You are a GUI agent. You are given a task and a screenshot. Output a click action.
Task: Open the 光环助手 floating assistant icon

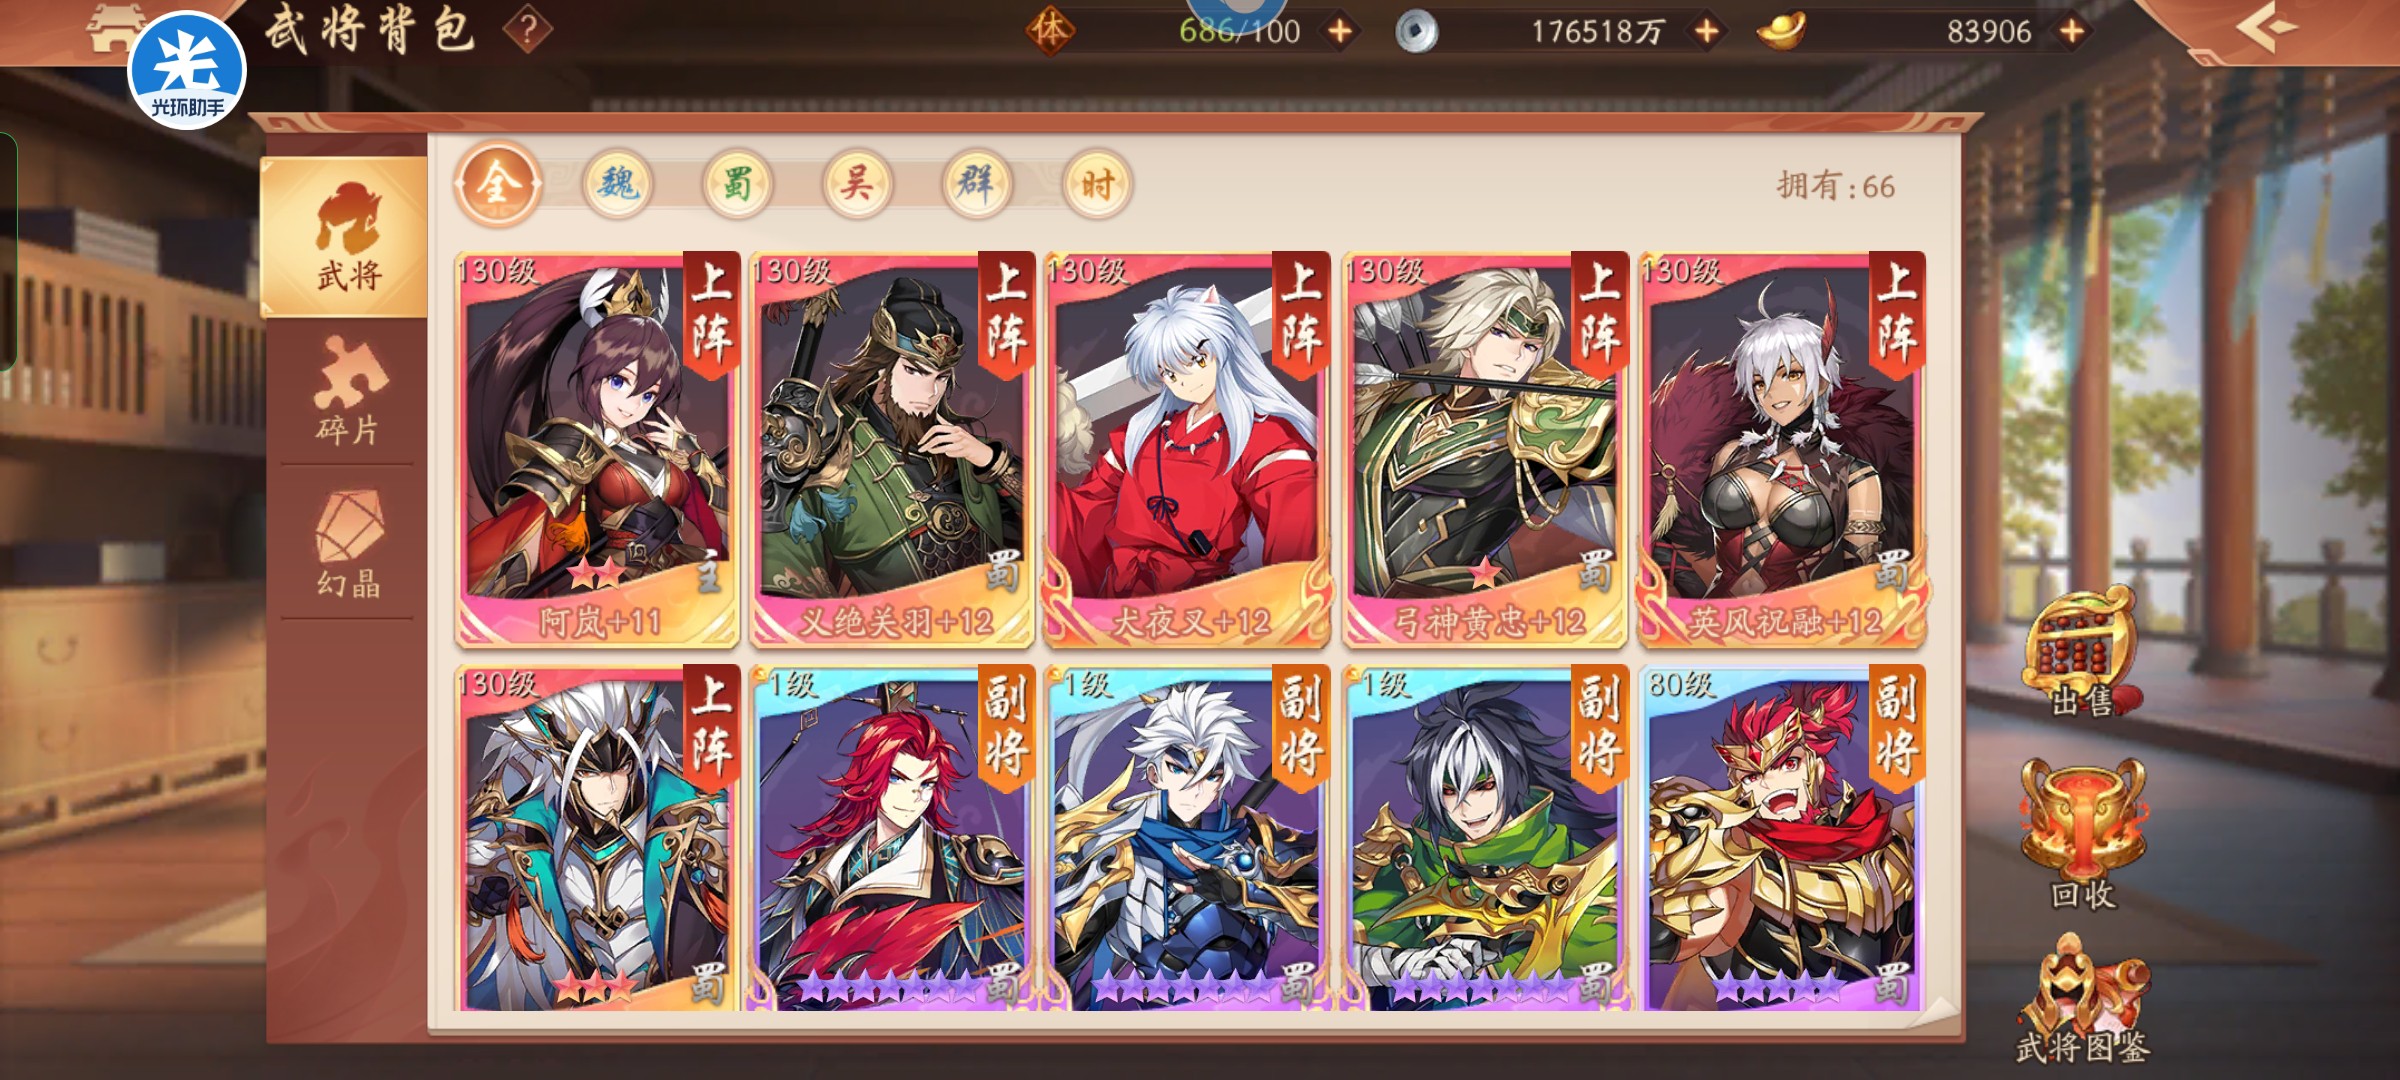coord(187,70)
